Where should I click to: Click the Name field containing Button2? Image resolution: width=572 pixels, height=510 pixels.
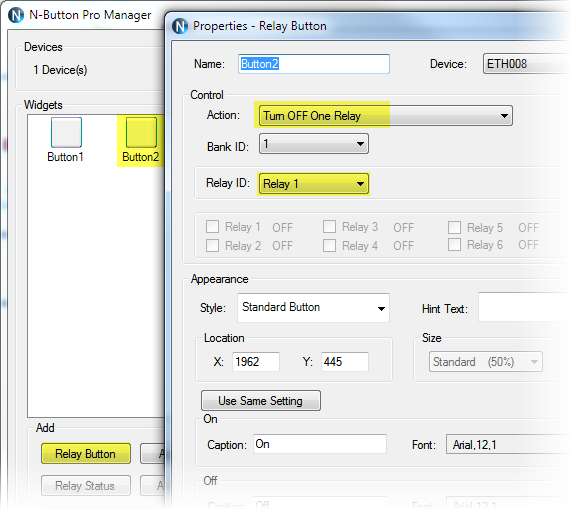coord(314,64)
